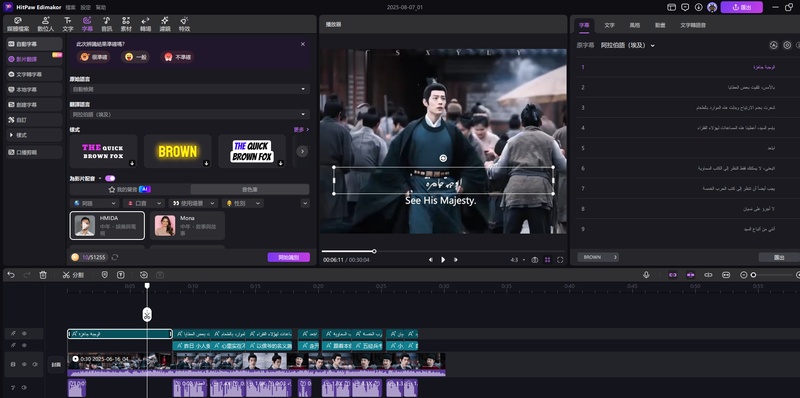Toggle visibility of the Arabic subtitle track
Screen dimensions: 800x398
pos(24,334)
